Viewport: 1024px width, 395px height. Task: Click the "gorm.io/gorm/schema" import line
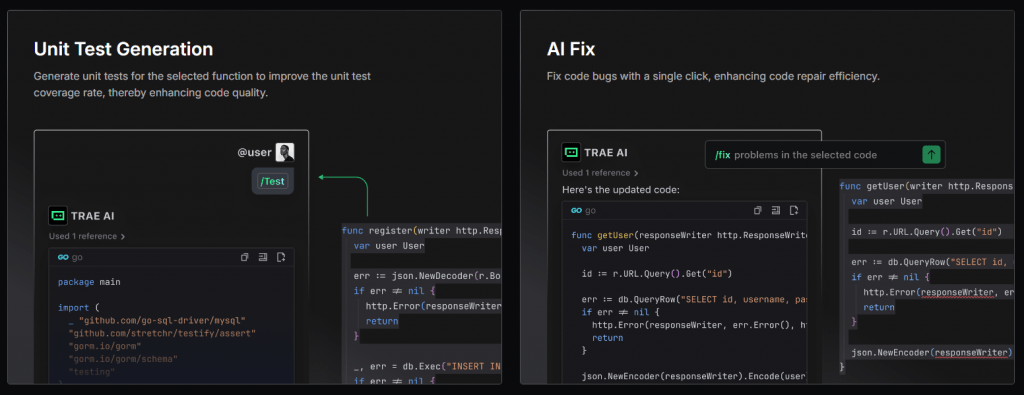123,359
